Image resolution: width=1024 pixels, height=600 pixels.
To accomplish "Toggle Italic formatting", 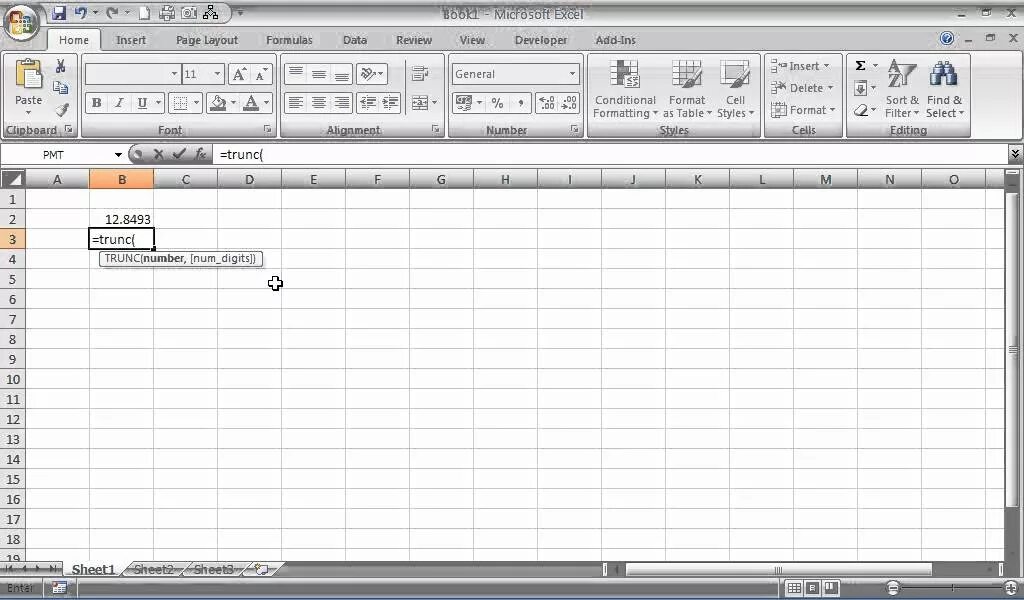I will 119,103.
